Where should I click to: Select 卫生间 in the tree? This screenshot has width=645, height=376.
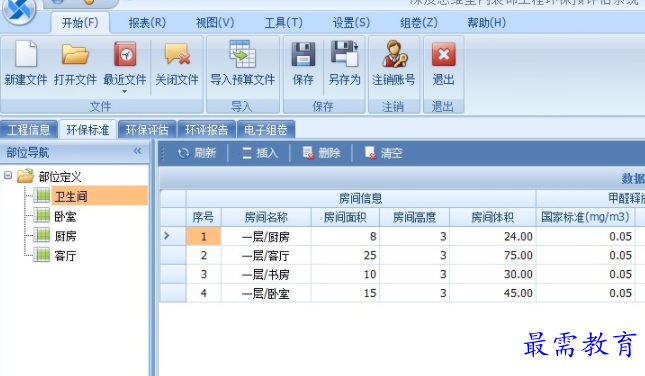[99, 196]
